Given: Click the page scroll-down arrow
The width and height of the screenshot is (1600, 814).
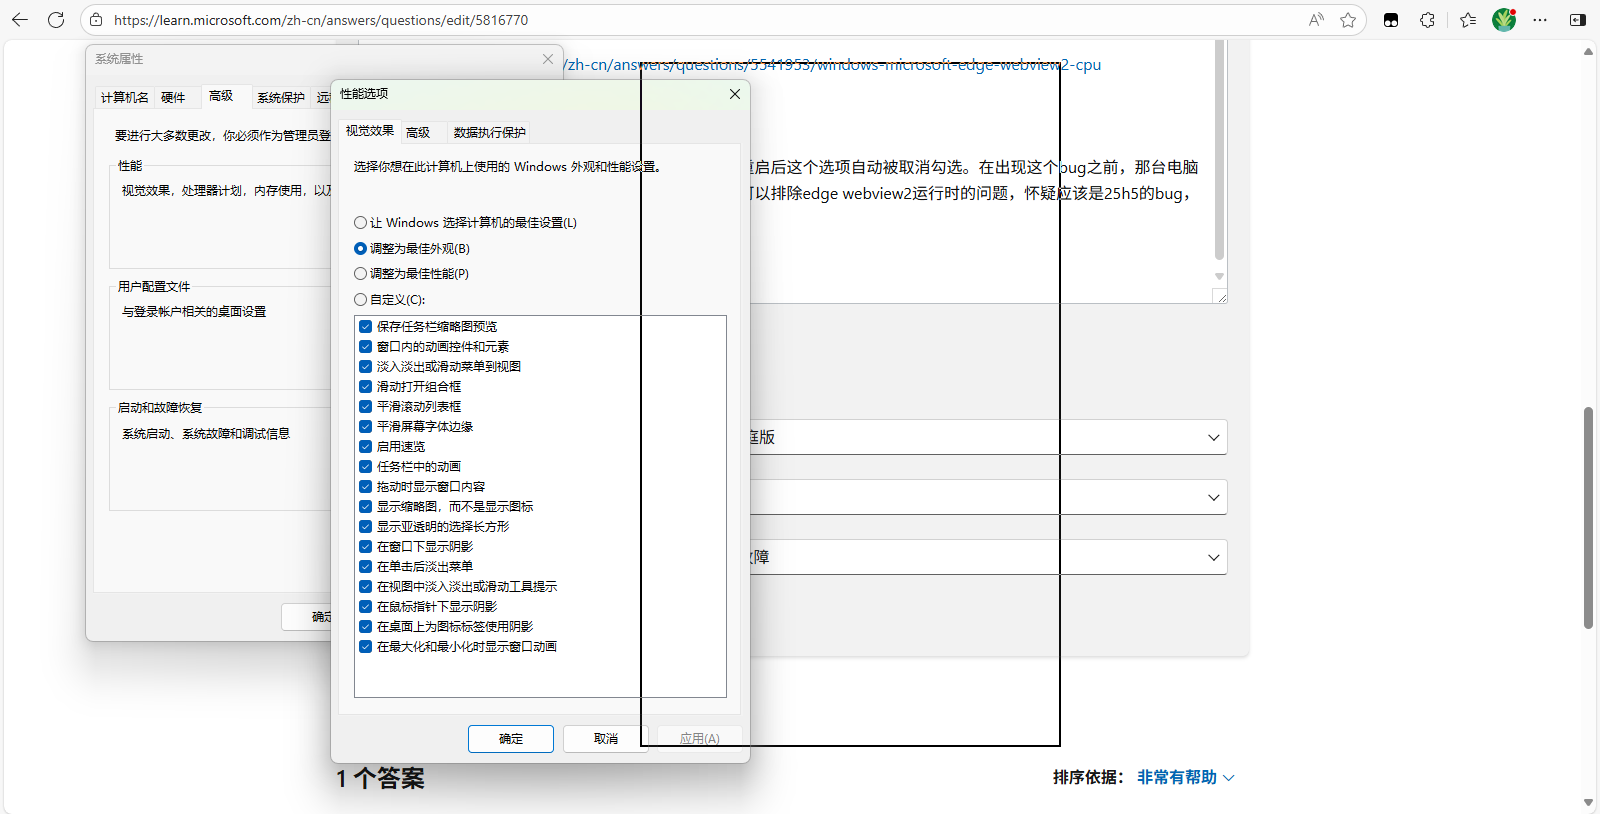Looking at the screenshot, I should pos(1588,802).
